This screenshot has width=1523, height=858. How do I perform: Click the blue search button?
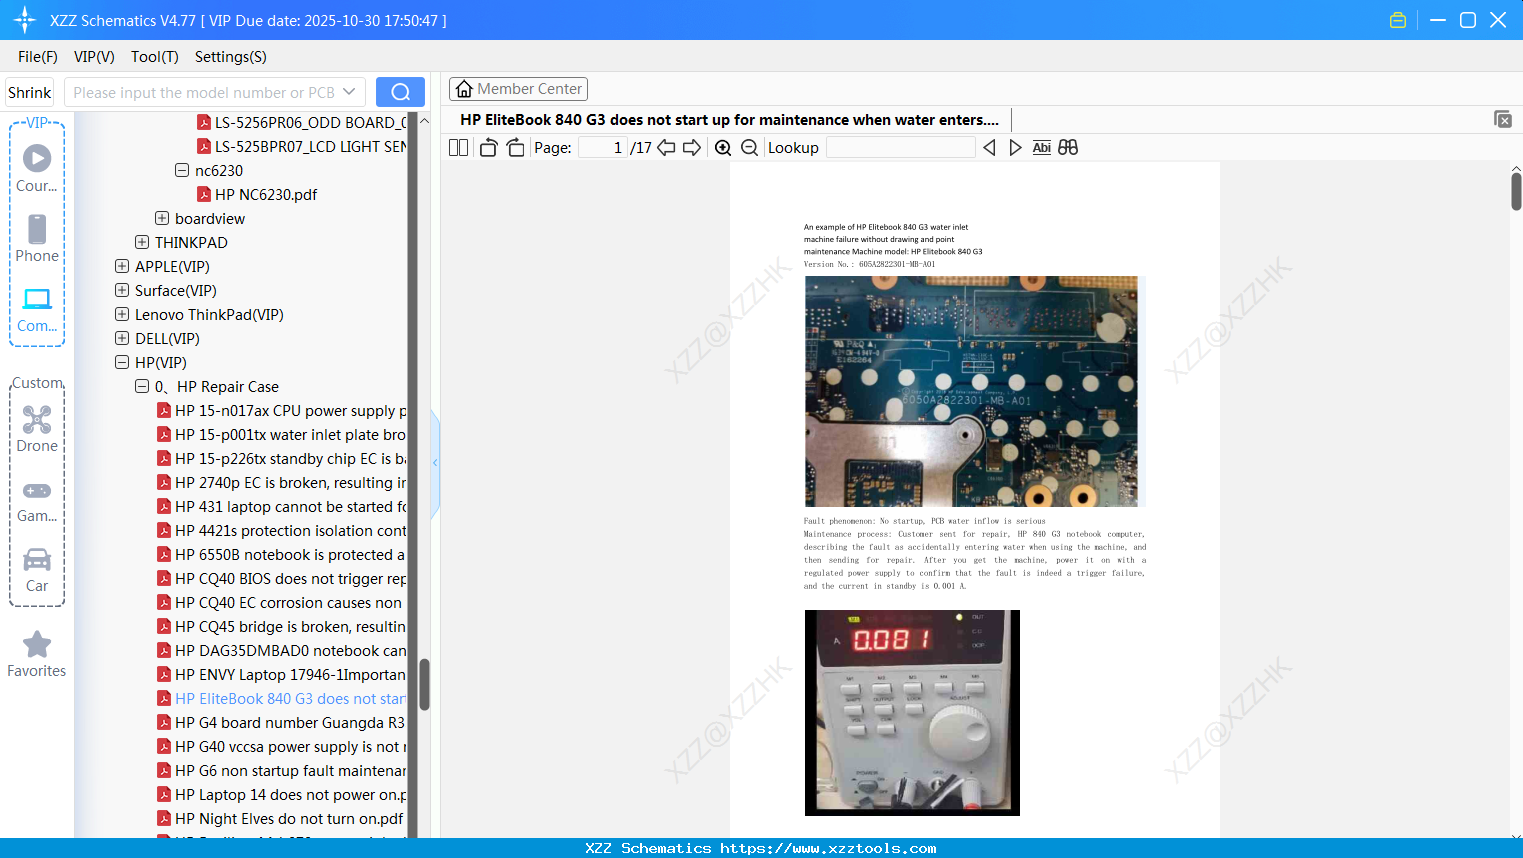[400, 92]
